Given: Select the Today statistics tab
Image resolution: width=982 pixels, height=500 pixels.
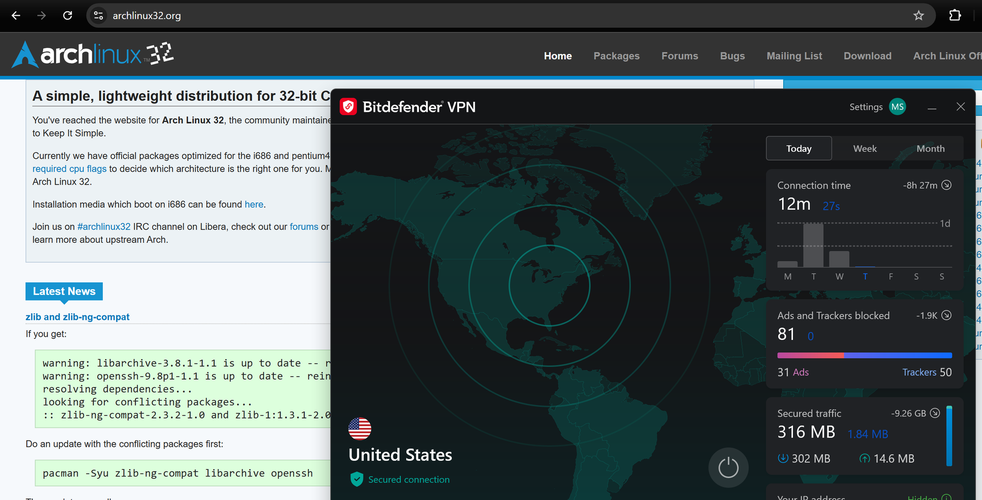Looking at the screenshot, I should 799,148.
